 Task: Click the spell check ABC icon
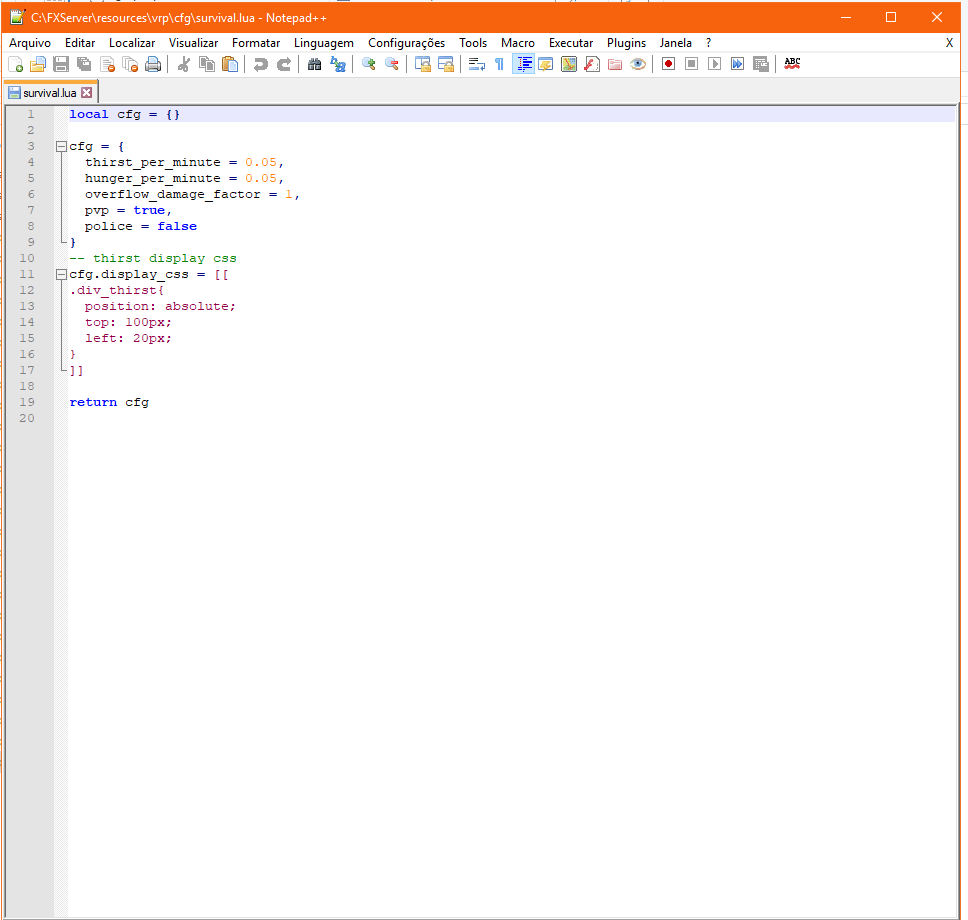click(792, 64)
